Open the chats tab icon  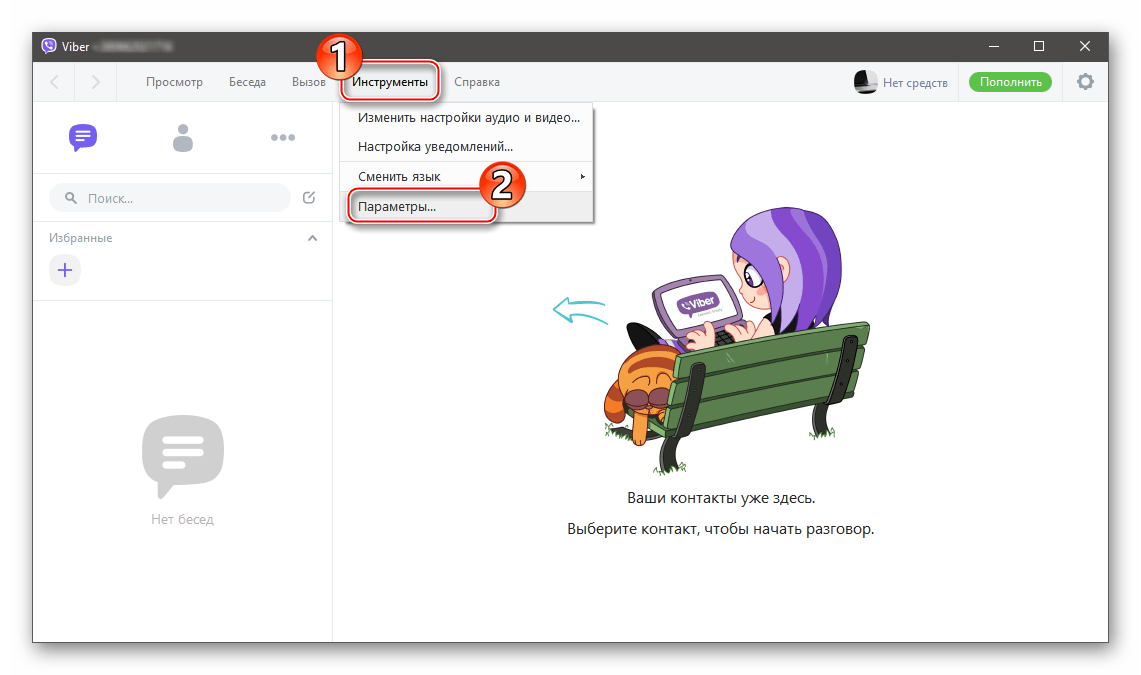pos(83,137)
